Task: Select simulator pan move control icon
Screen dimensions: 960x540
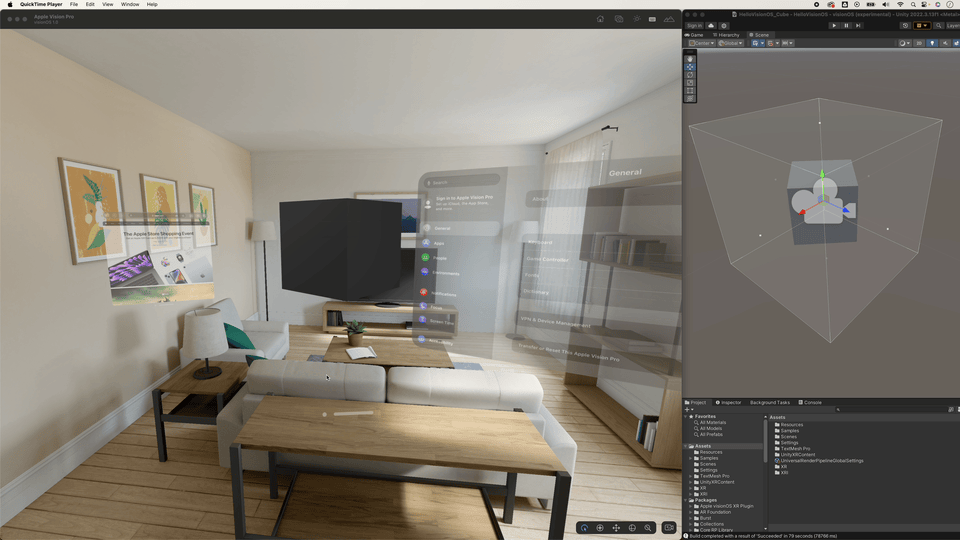Action: [616, 528]
